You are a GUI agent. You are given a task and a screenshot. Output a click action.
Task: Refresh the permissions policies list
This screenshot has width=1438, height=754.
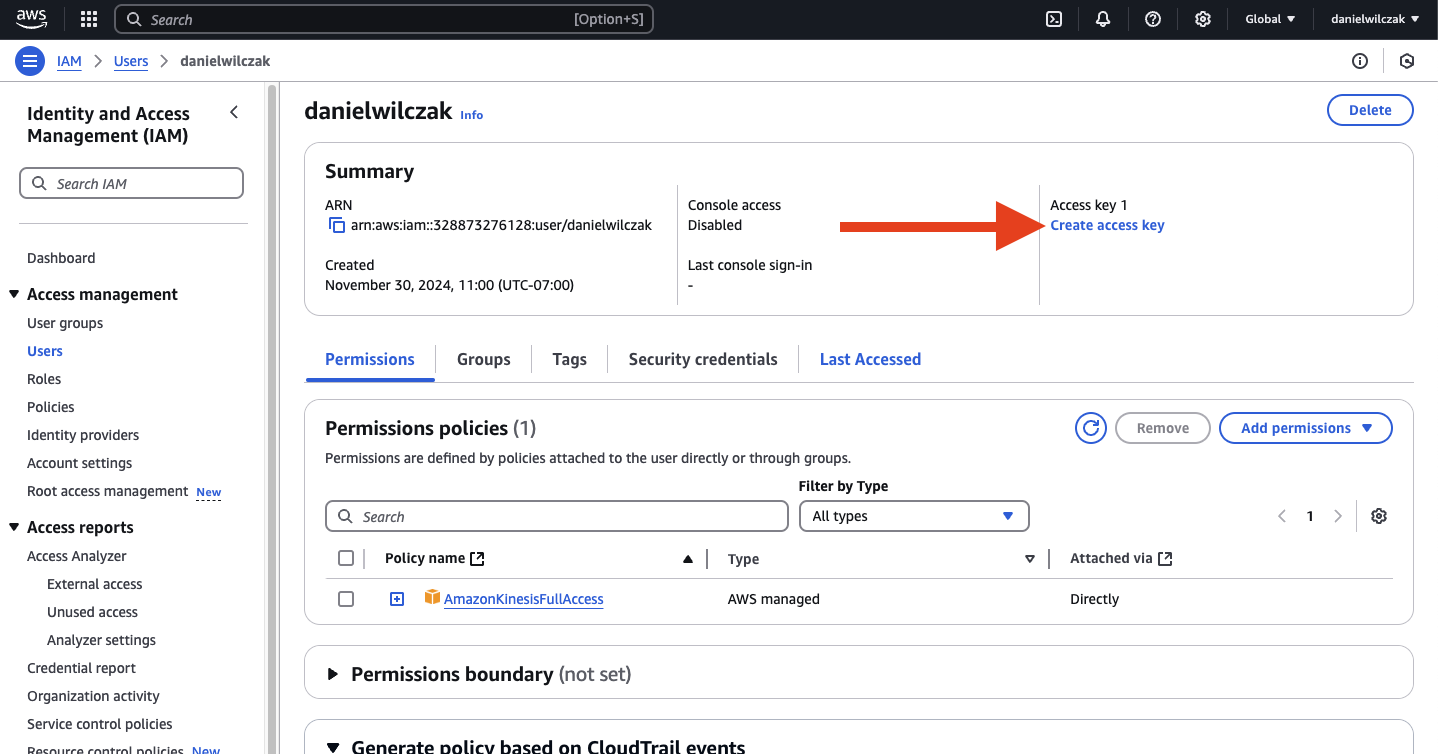pyautogui.click(x=1090, y=428)
